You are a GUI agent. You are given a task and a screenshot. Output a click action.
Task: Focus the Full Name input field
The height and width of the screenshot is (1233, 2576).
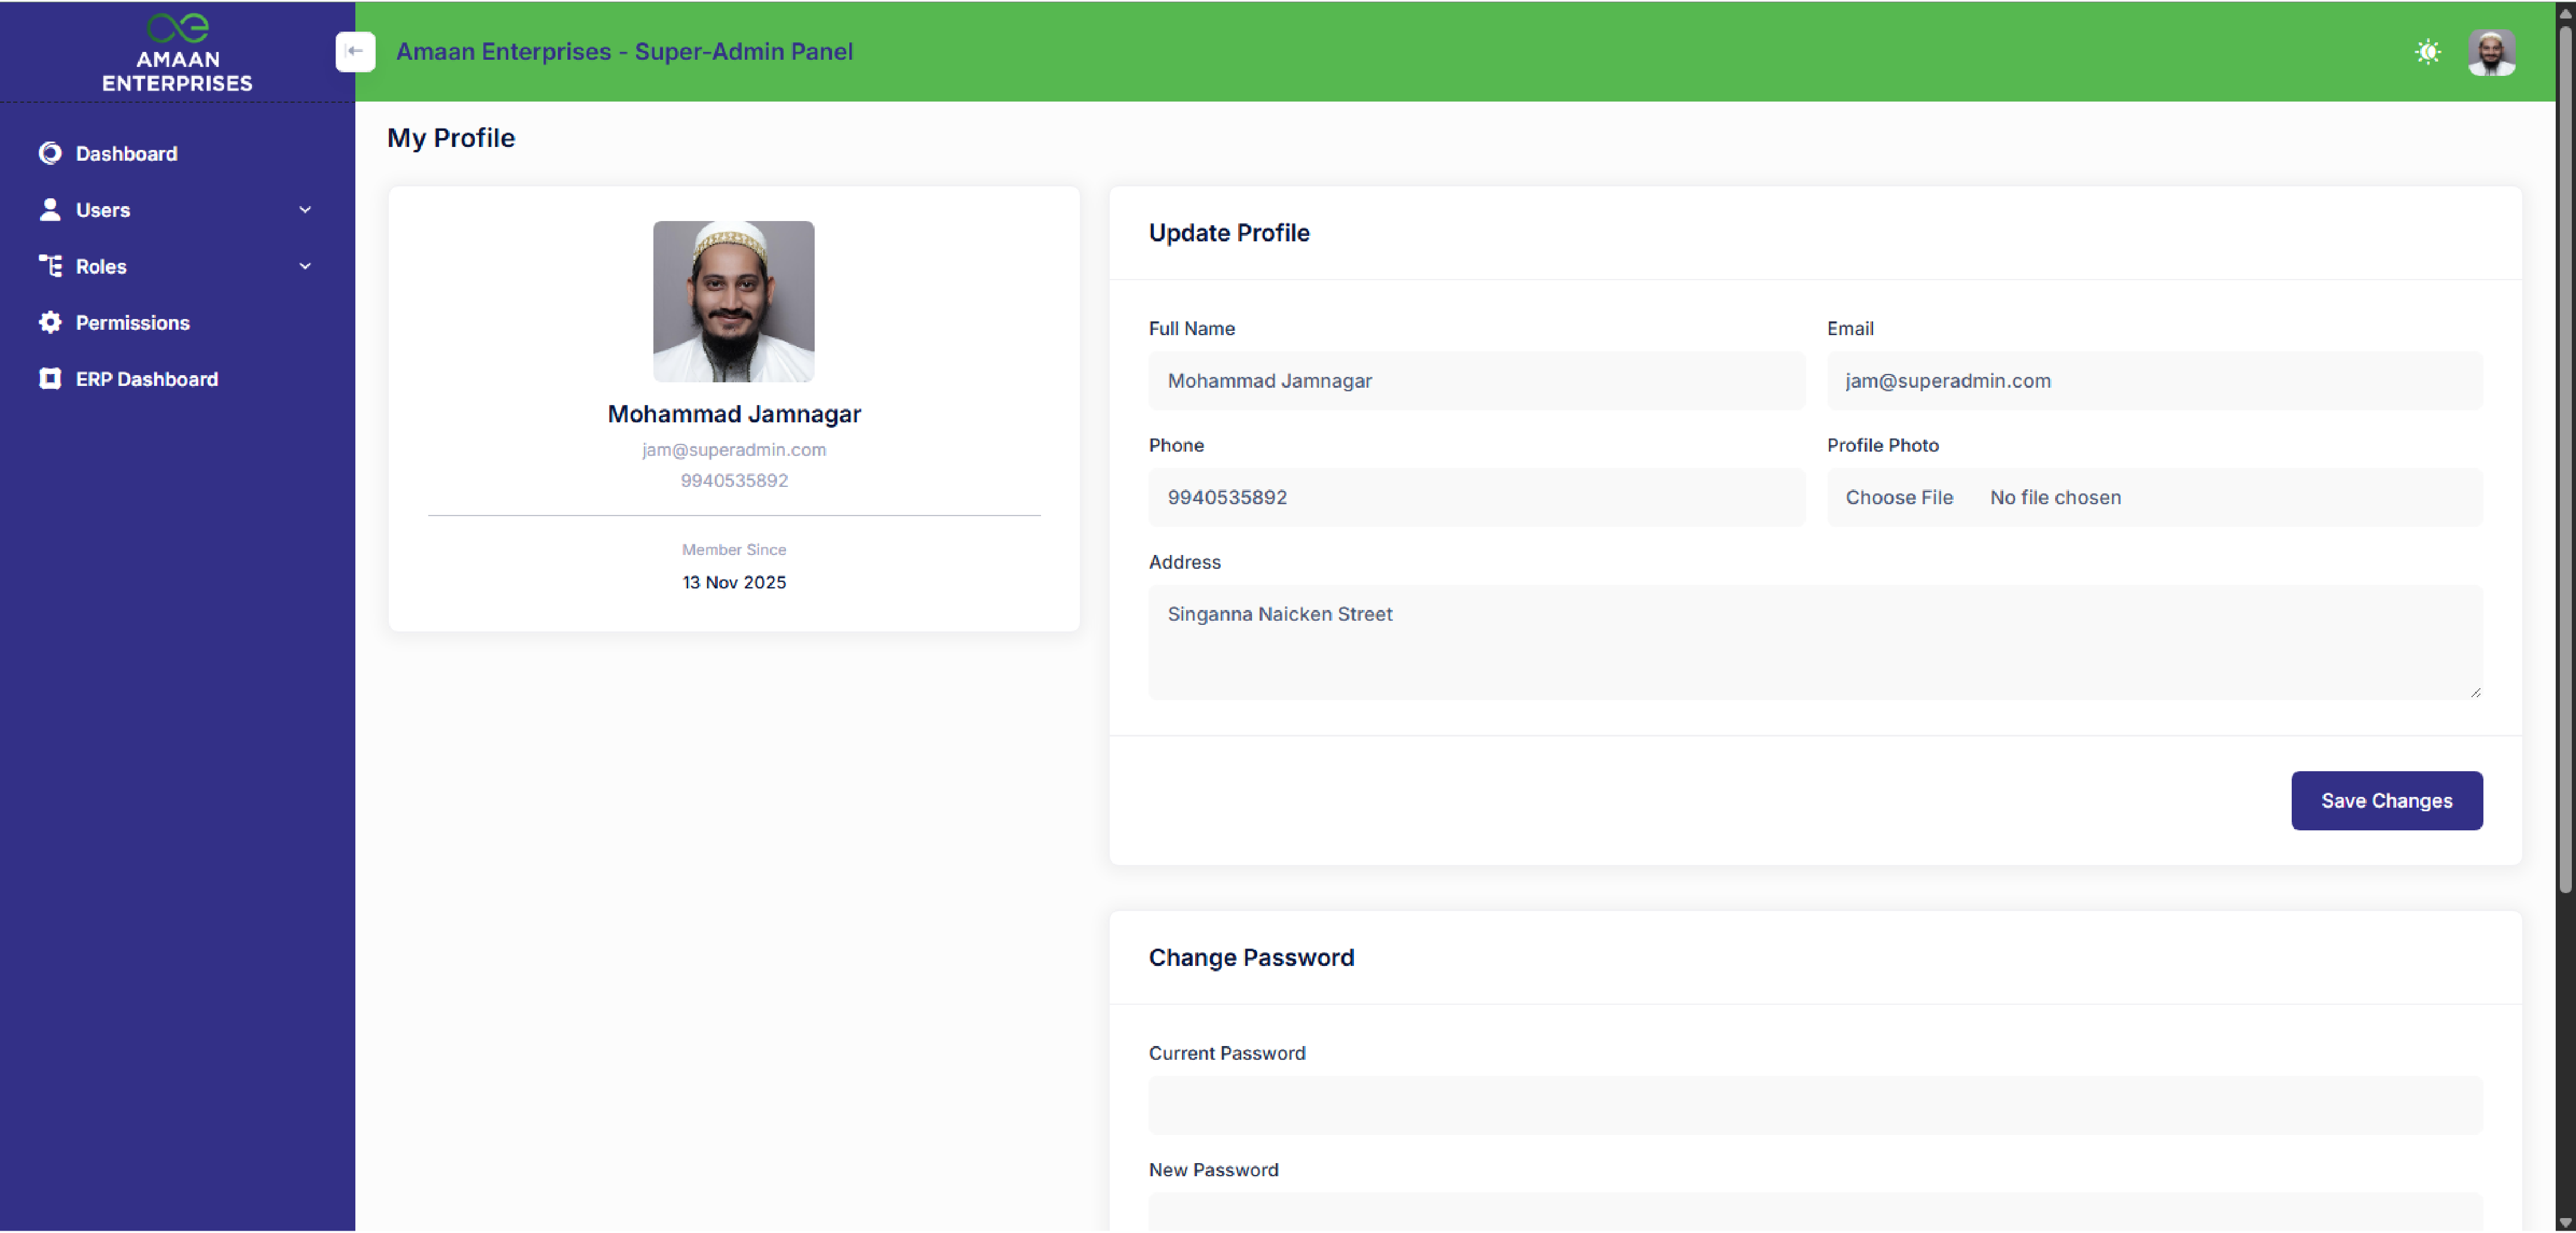pyautogui.click(x=1476, y=380)
